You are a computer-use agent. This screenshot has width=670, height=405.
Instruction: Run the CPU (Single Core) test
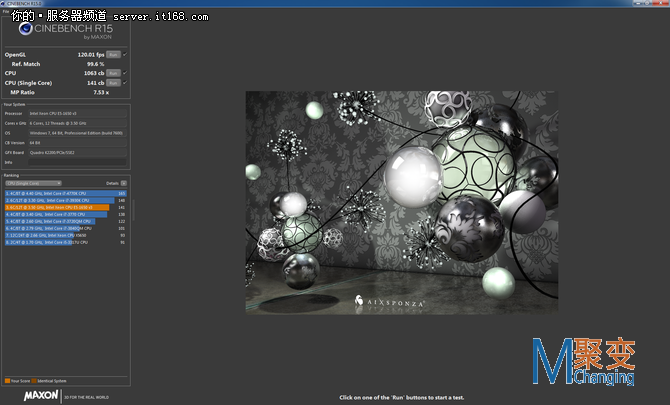coord(113,83)
